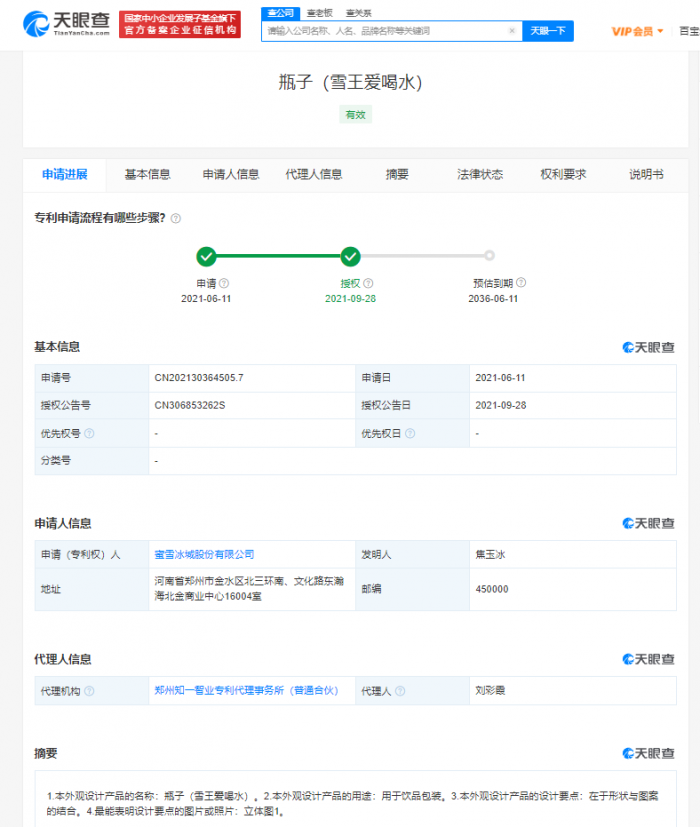700x827 pixels.
Task: Click the red official credit agency banner
Action: pos(180,24)
